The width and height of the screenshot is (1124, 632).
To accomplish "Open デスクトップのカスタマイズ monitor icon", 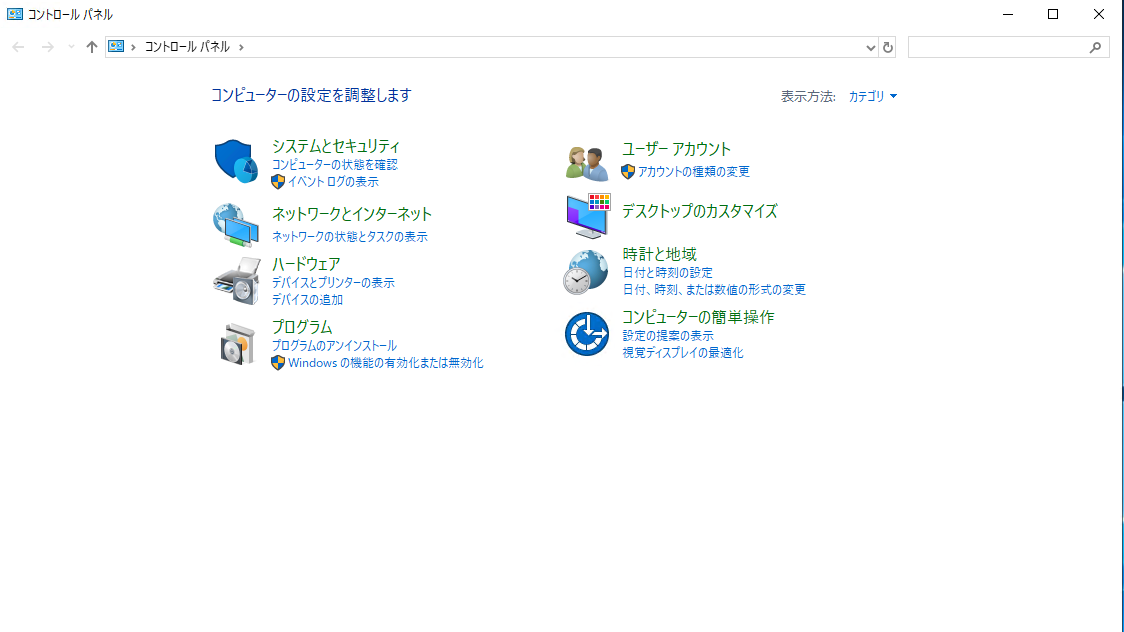I will [586, 214].
